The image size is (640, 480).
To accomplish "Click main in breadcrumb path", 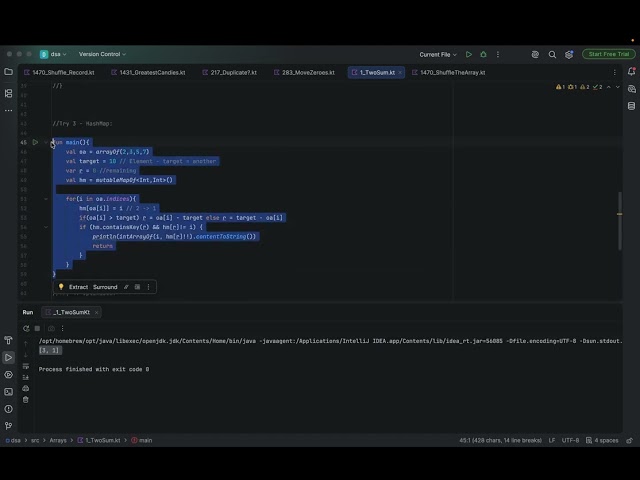I will tap(142, 440).
